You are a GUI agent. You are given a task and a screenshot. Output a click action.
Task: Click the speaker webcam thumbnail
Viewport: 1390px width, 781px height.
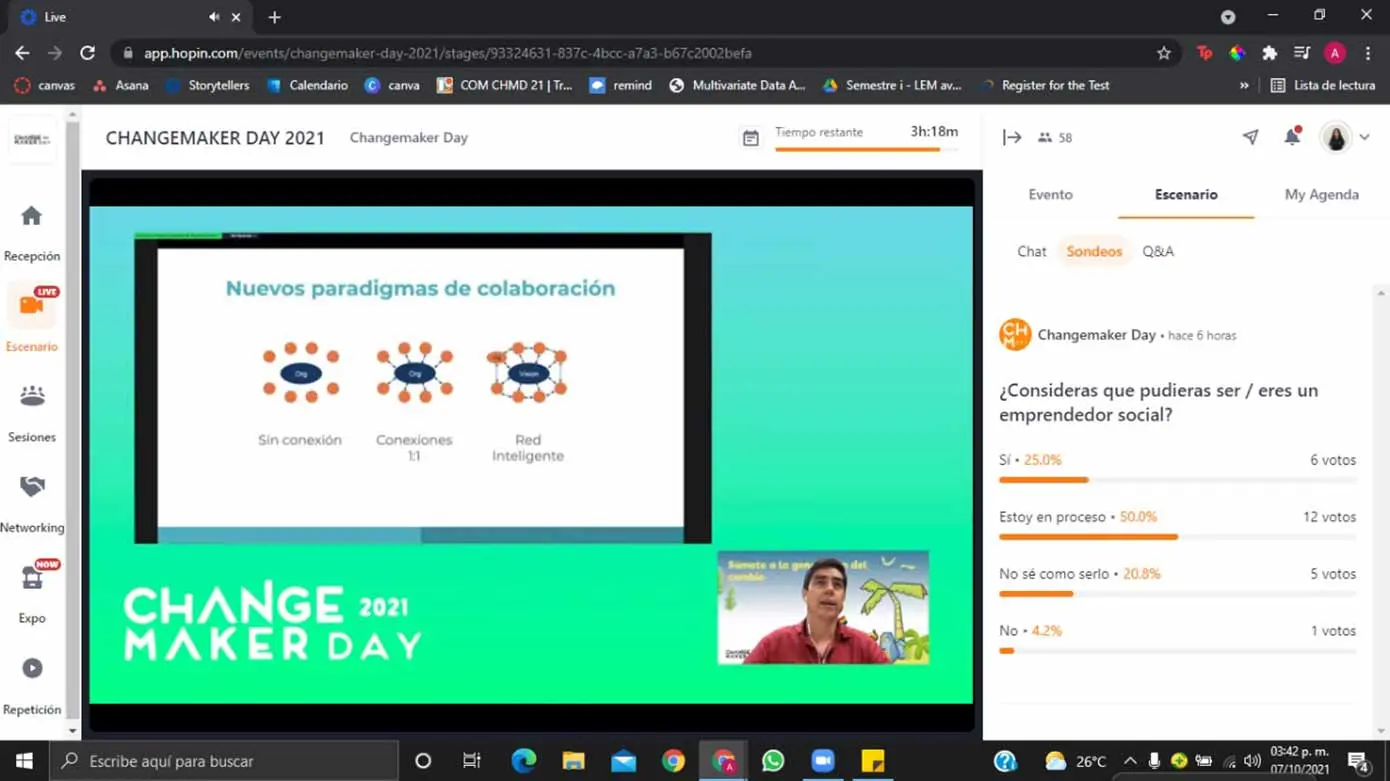click(823, 607)
